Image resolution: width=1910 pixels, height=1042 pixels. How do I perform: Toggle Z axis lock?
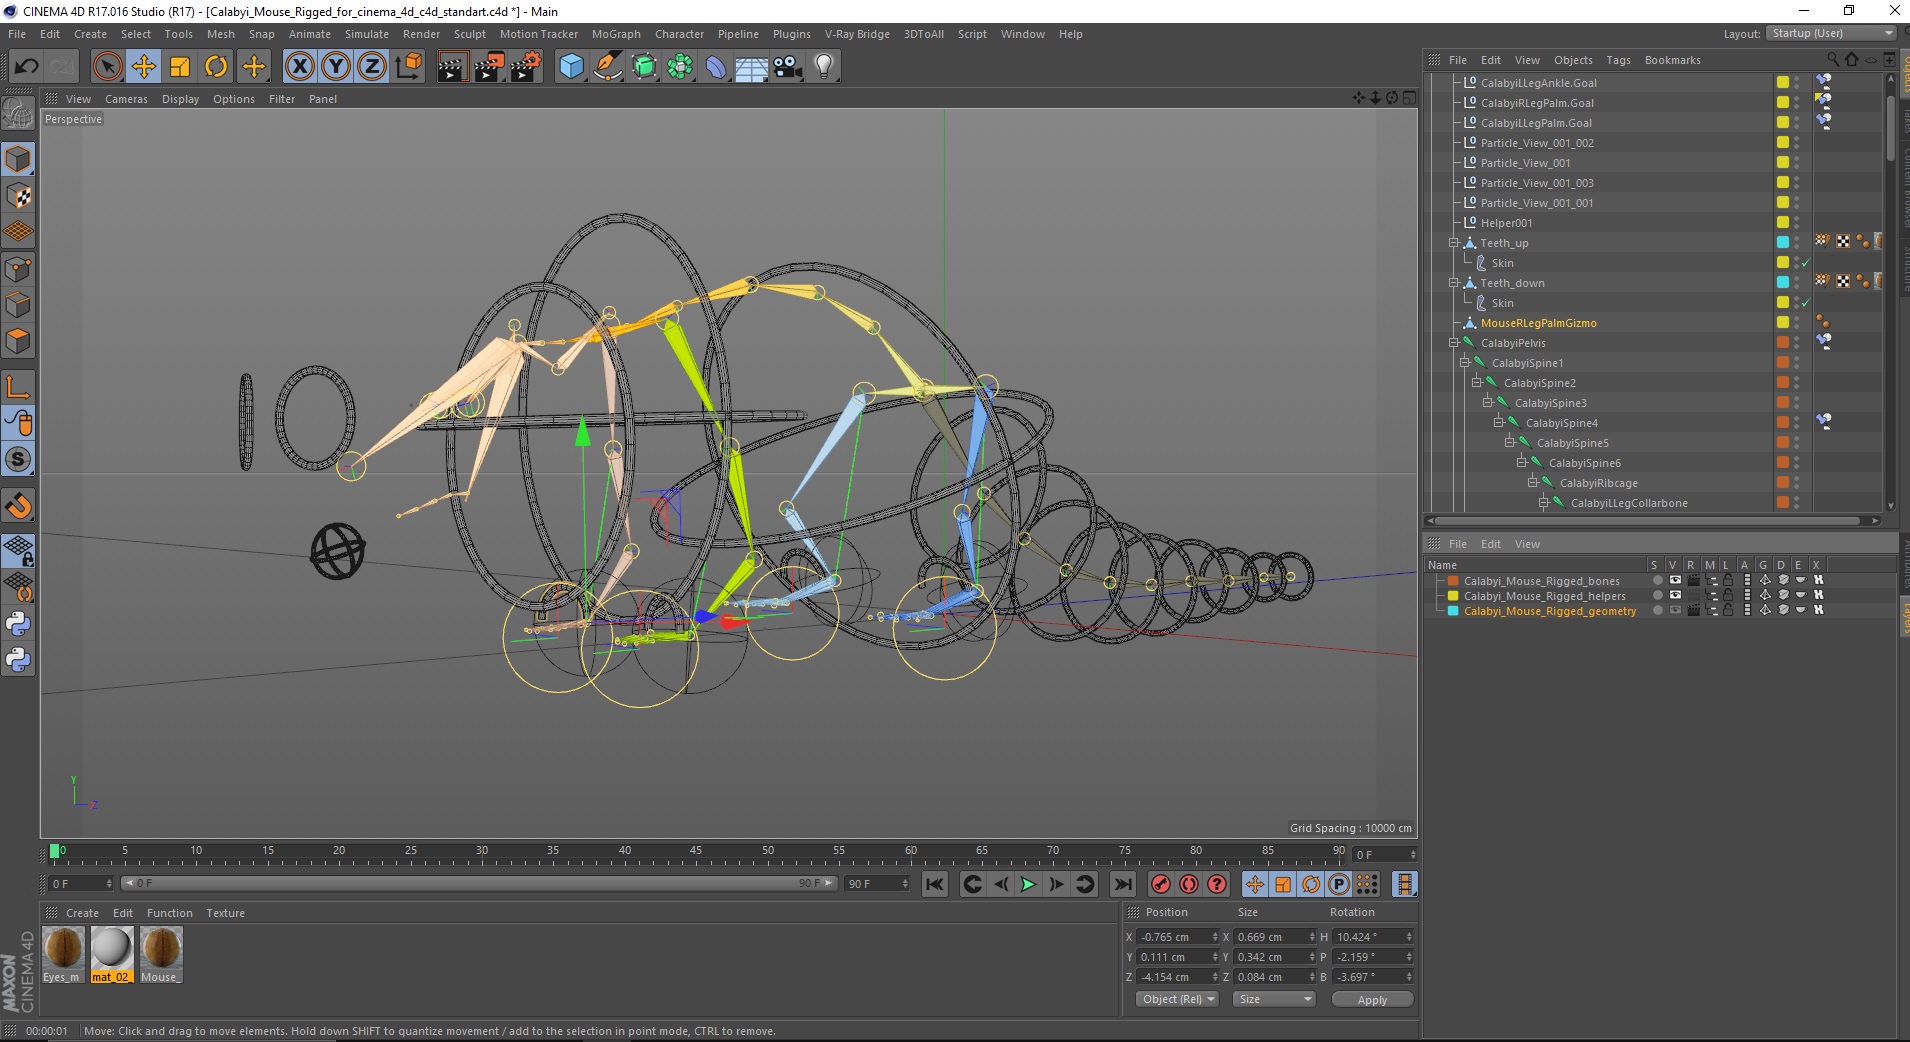tap(372, 67)
